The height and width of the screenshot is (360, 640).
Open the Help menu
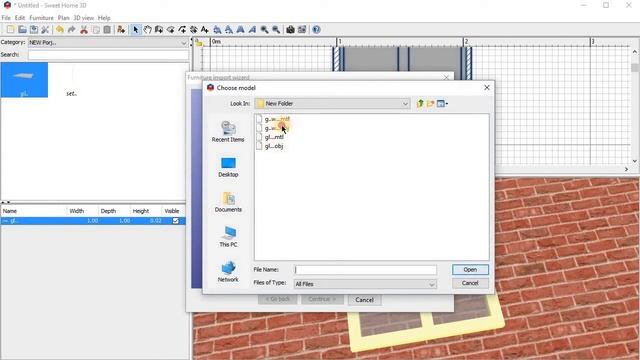104,18
